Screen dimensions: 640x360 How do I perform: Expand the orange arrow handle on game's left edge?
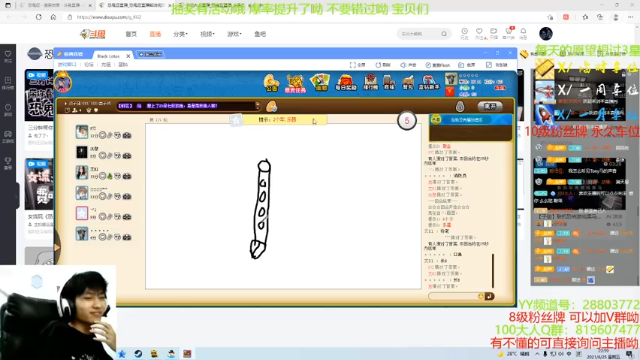coord(57,247)
